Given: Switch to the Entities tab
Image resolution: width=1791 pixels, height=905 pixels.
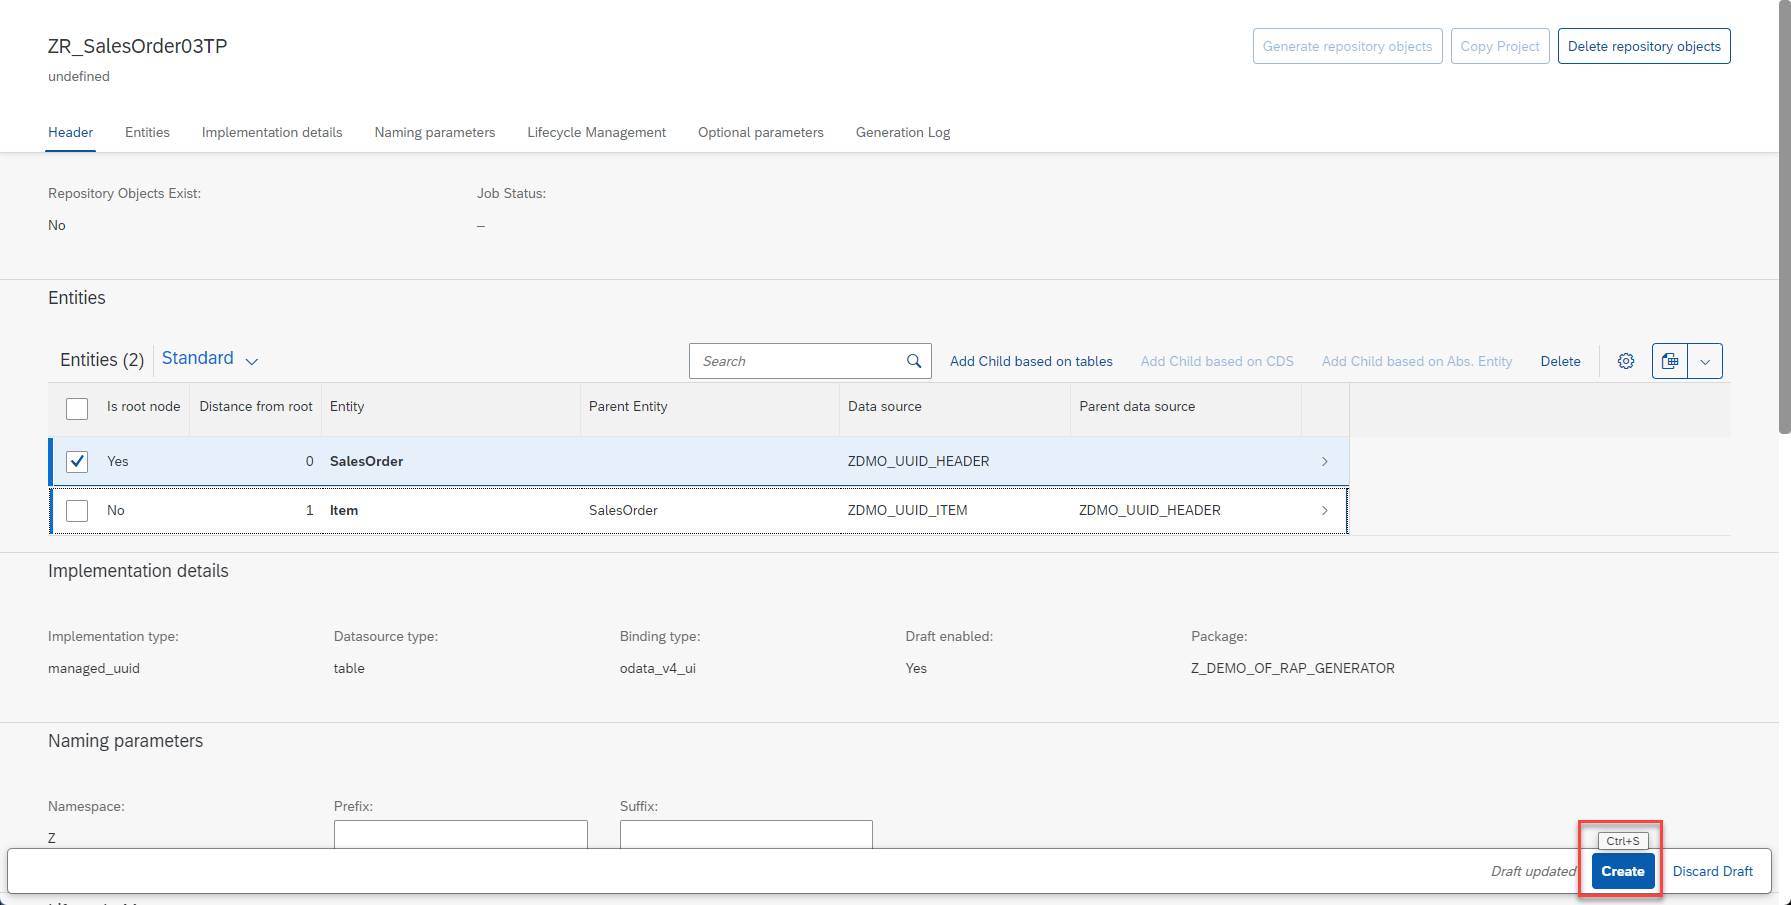Looking at the screenshot, I should 147,132.
